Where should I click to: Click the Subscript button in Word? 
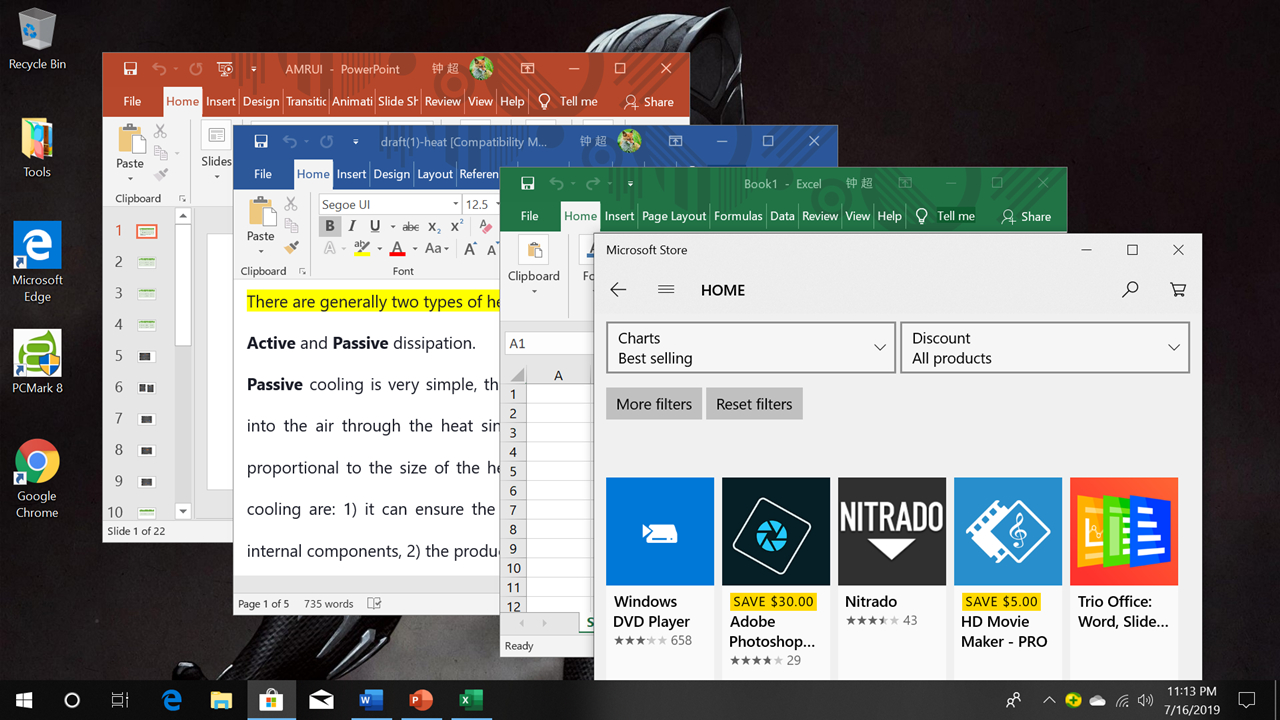[434, 226]
